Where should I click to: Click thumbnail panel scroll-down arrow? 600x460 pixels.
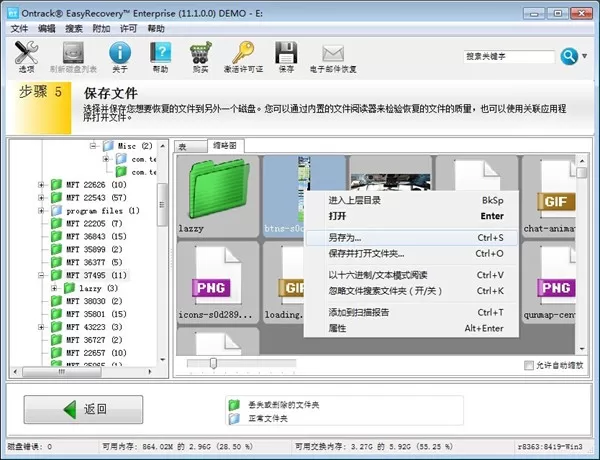point(582,349)
